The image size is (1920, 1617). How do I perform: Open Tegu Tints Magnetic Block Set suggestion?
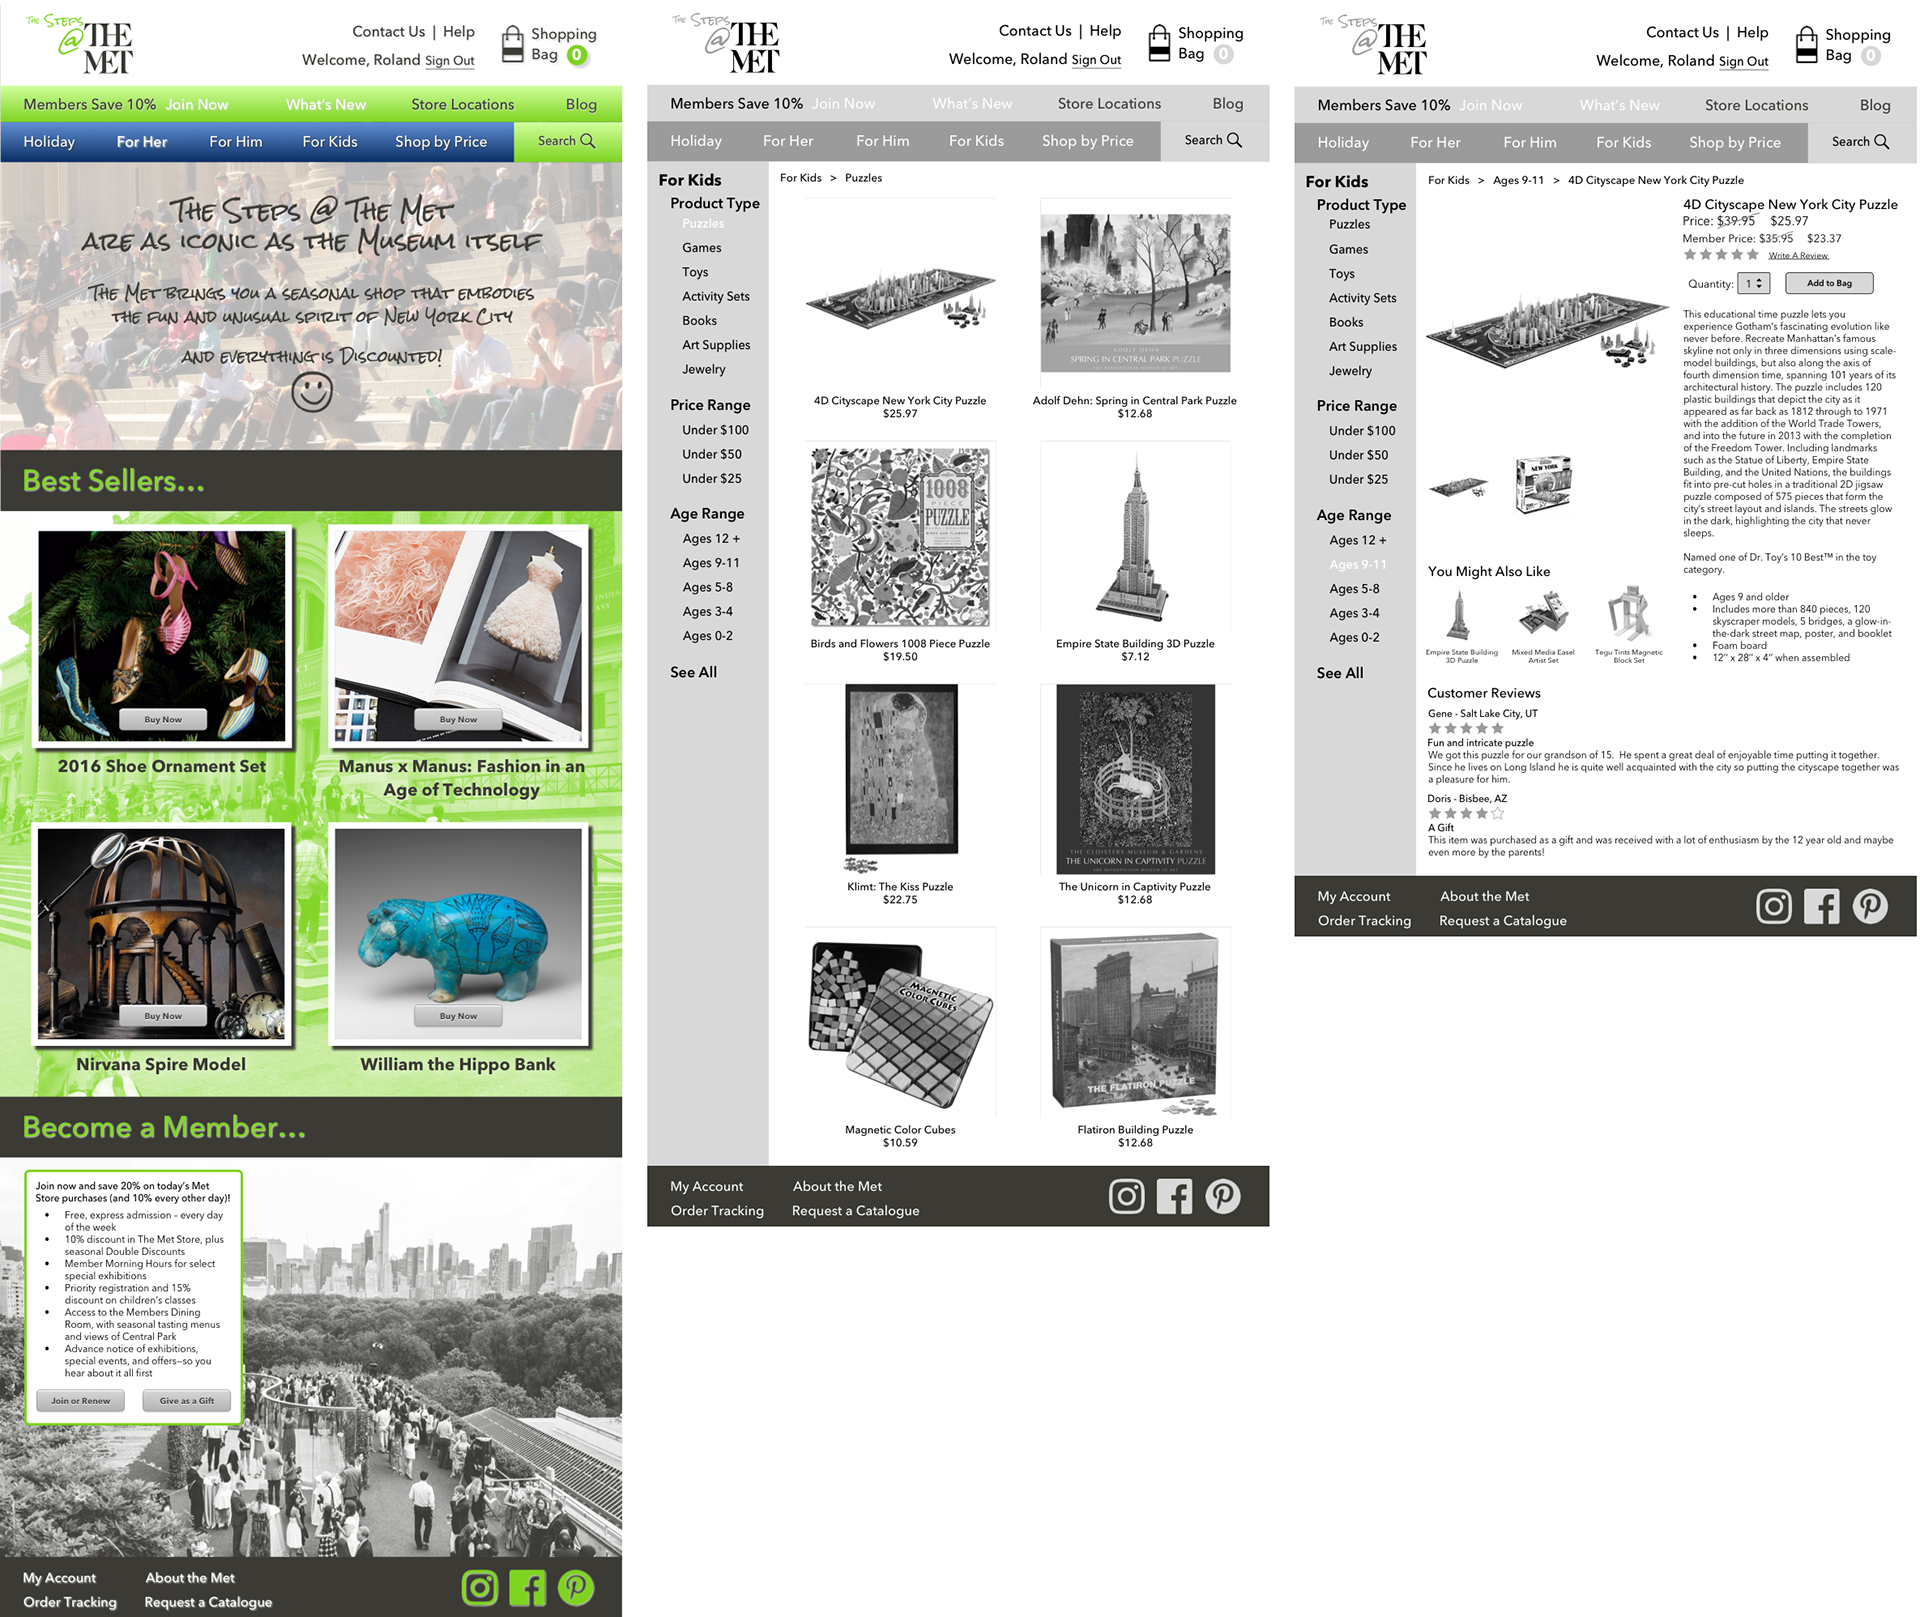click(1628, 615)
